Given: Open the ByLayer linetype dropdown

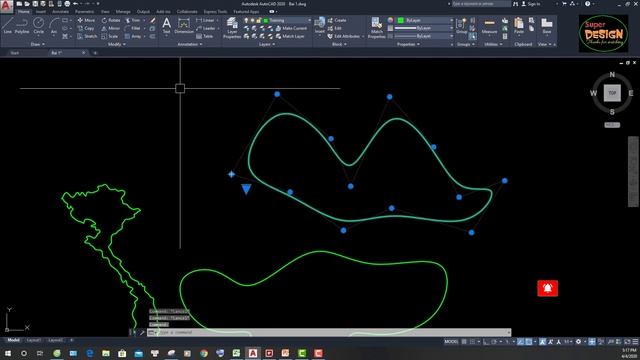Looking at the screenshot, I should pos(423,36).
